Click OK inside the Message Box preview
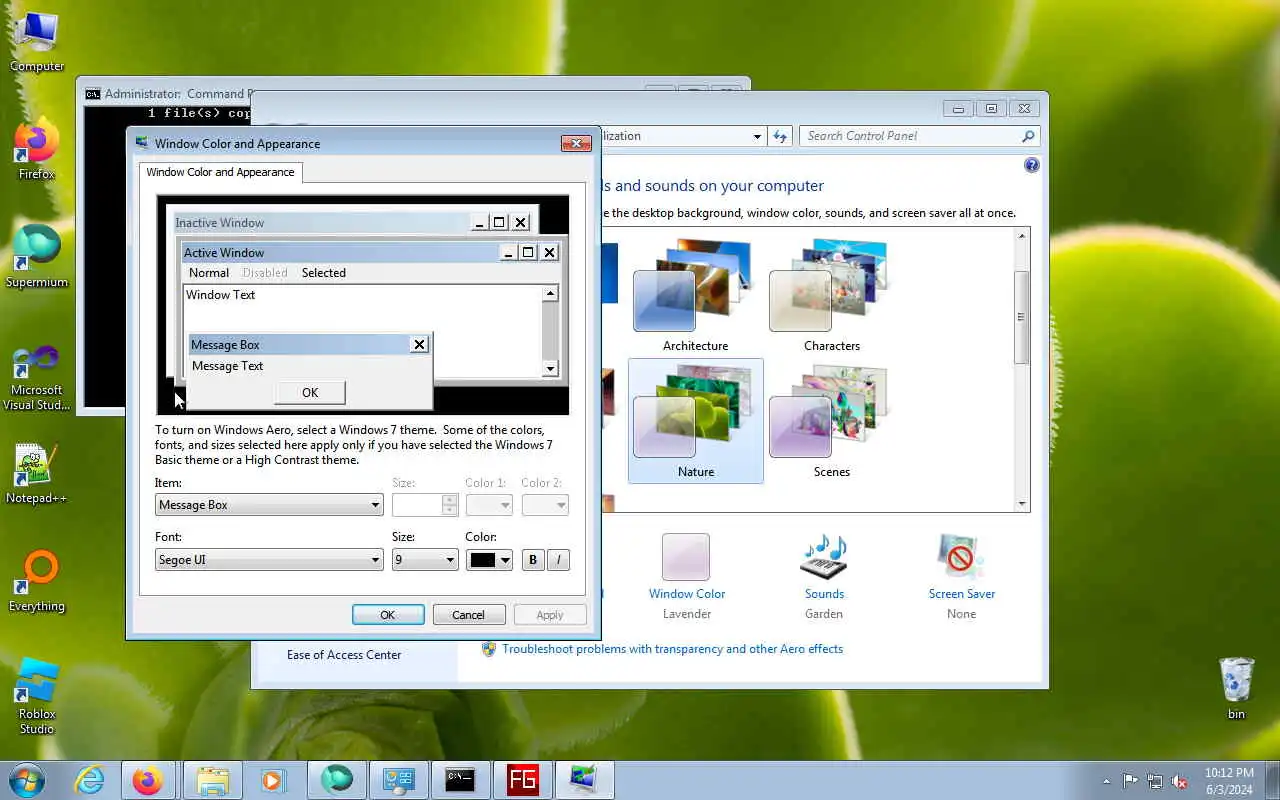Image resolution: width=1280 pixels, height=800 pixels. point(310,393)
